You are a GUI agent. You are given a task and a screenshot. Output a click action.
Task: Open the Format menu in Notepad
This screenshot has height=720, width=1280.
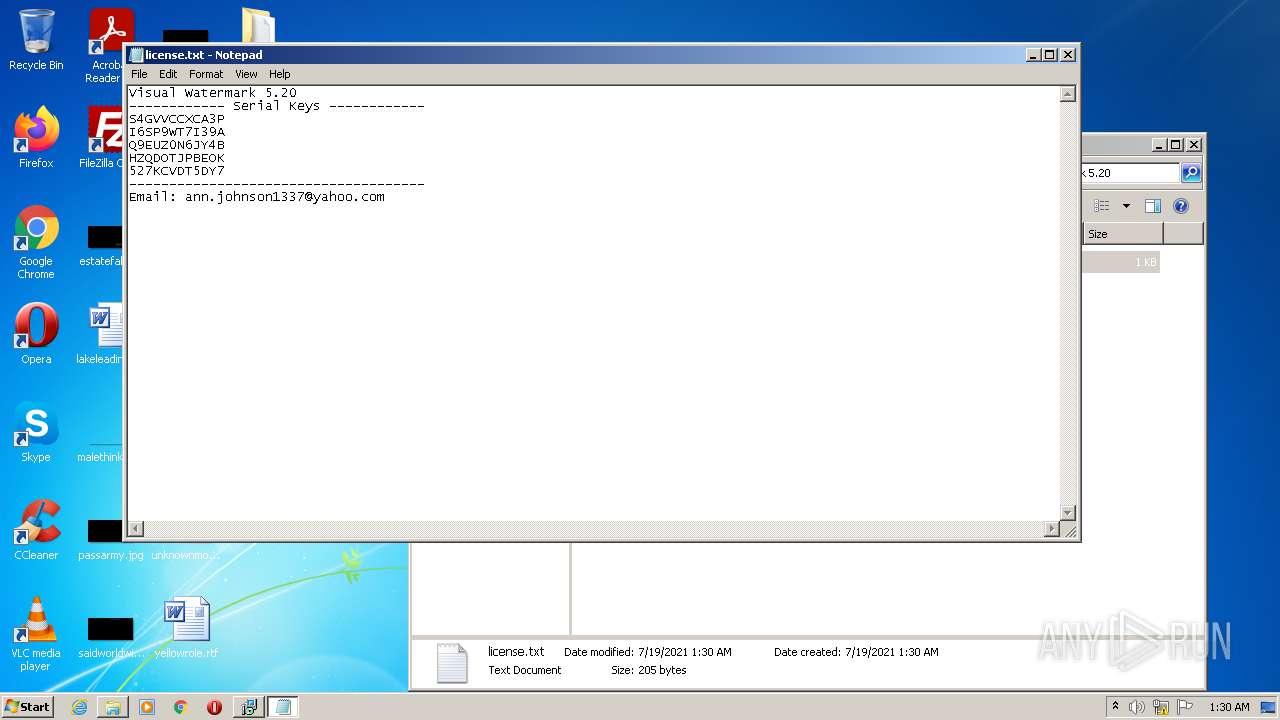pyautogui.click(x=206, y=74)
